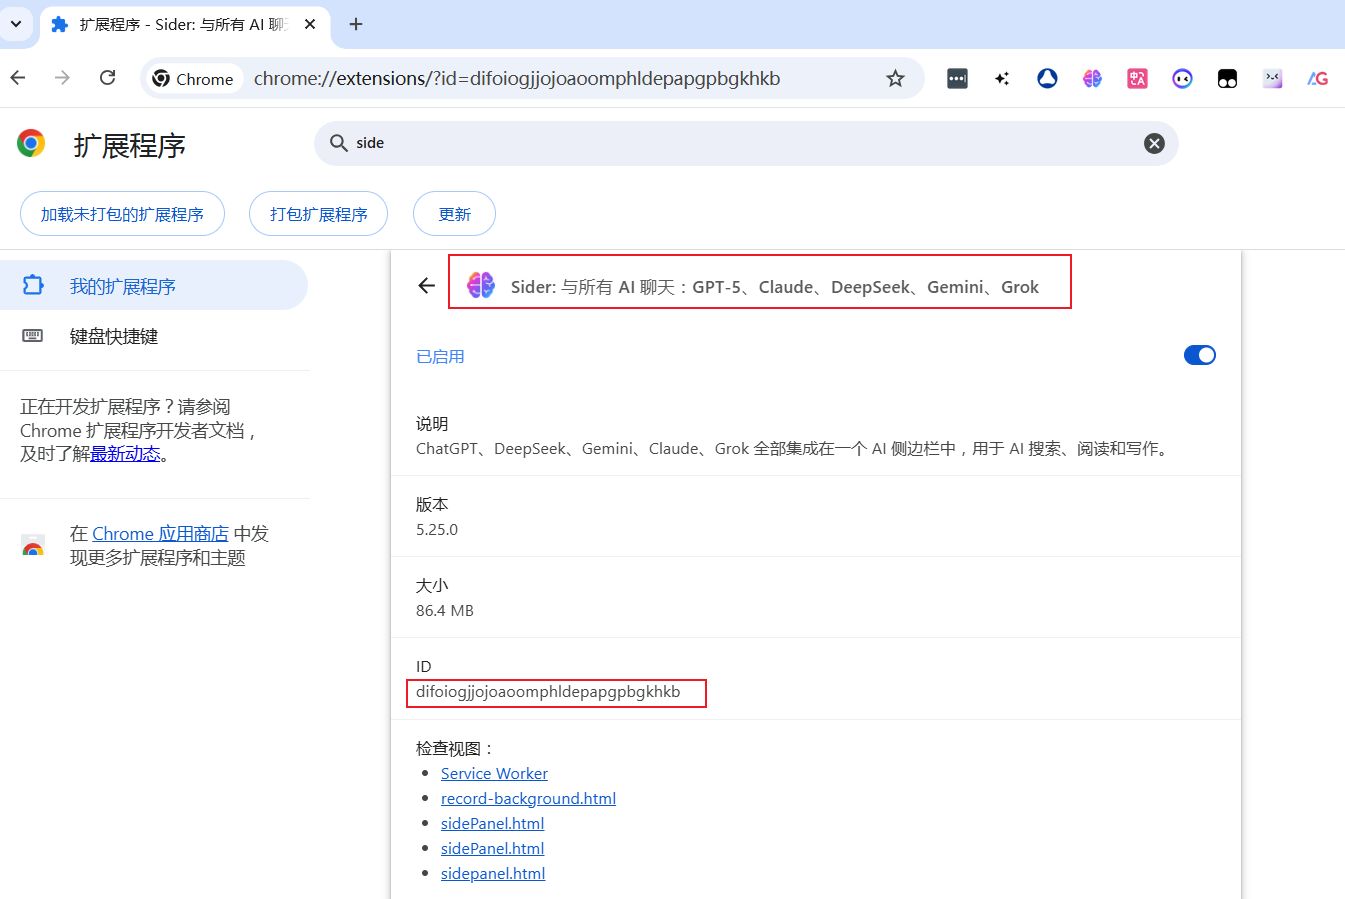Bookmark this page with the star icon
The image size is (1345, 899).
pos(895,79)
